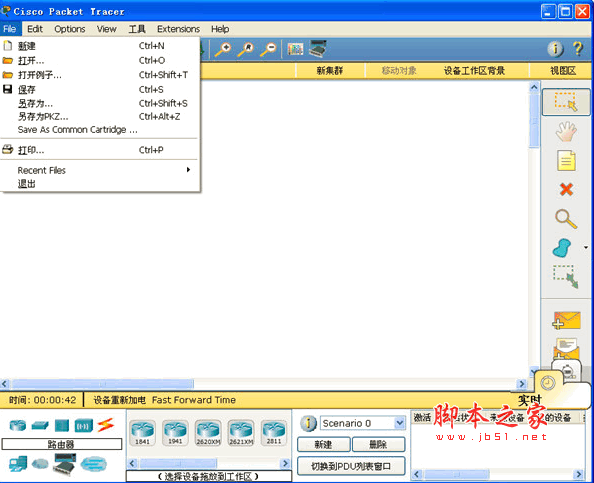This screenshot has height=483, width=594.
Task: Open the drawing palette icon
Action: pos(295,49)
